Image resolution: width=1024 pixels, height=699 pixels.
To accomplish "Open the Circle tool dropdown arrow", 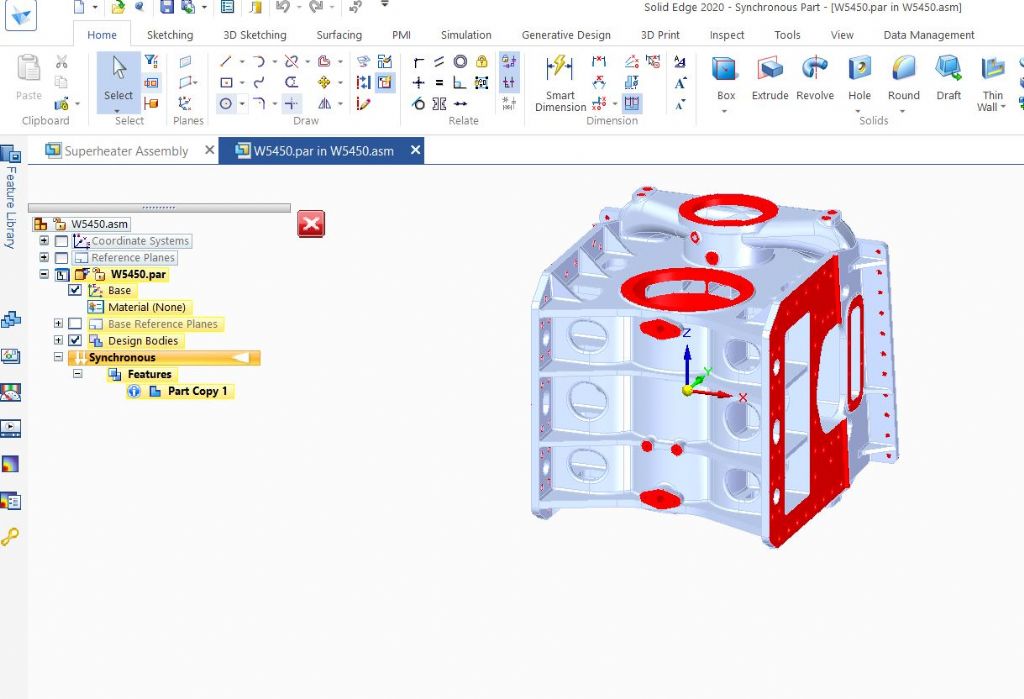I will point(242,103).
